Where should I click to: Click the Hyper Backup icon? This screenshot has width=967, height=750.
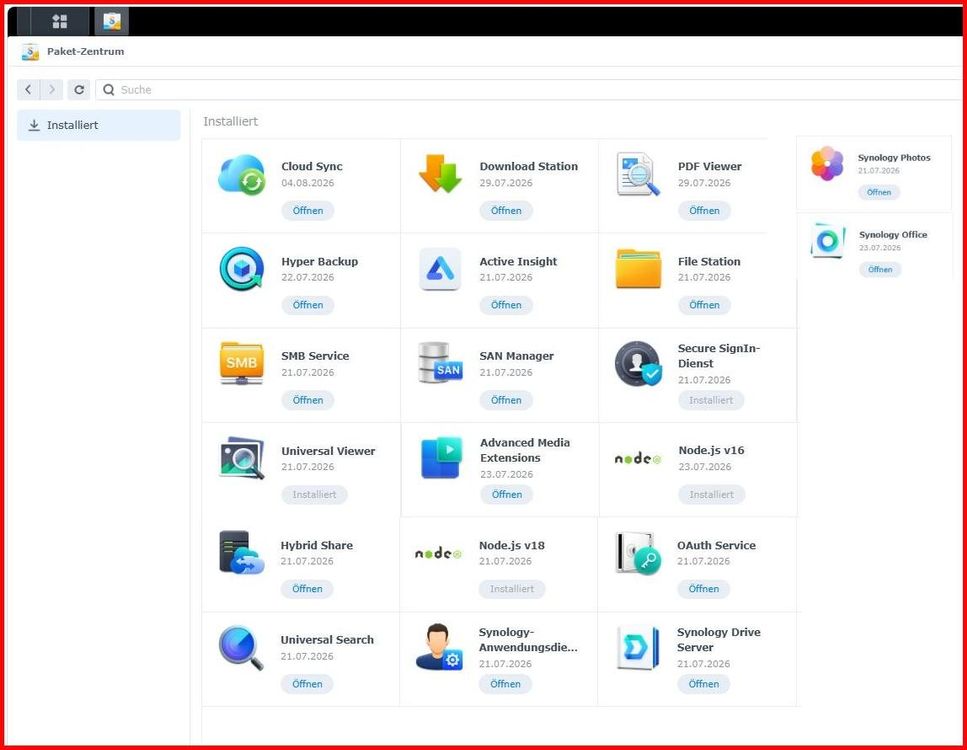(x=242, y=269)
